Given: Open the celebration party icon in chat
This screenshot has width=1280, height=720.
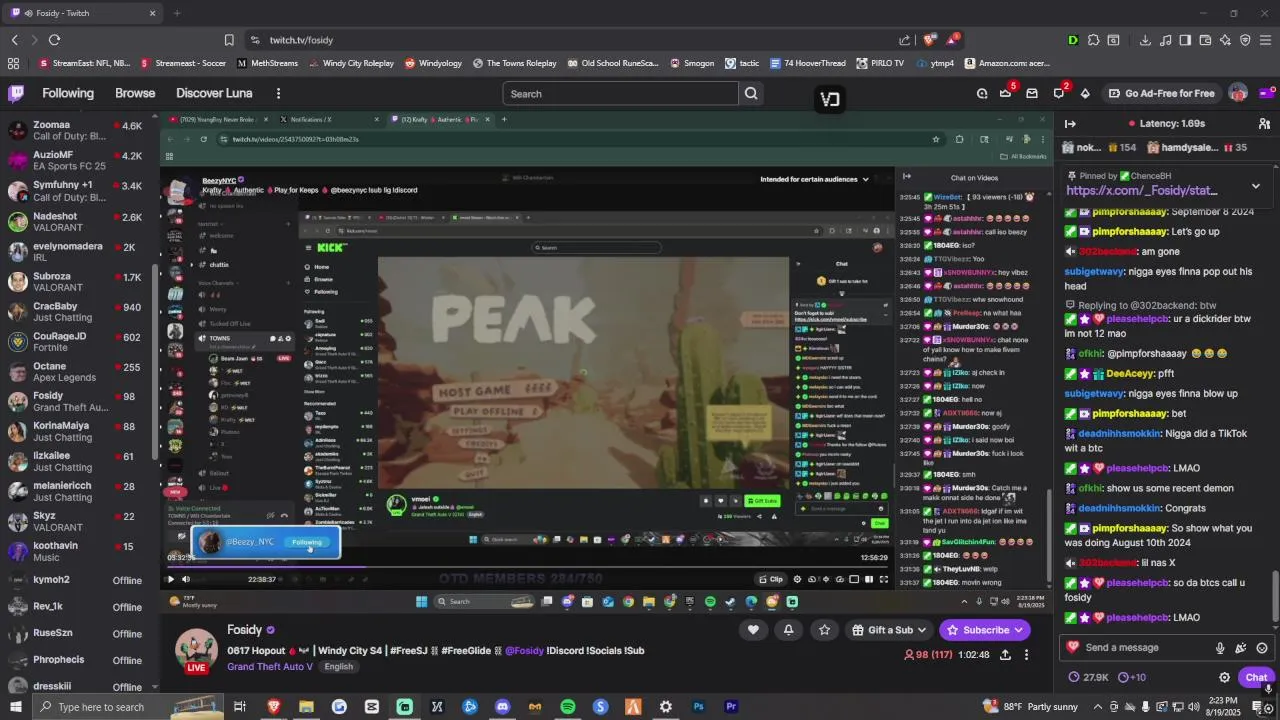Looking at the screenshot, I should (1241, 648).
